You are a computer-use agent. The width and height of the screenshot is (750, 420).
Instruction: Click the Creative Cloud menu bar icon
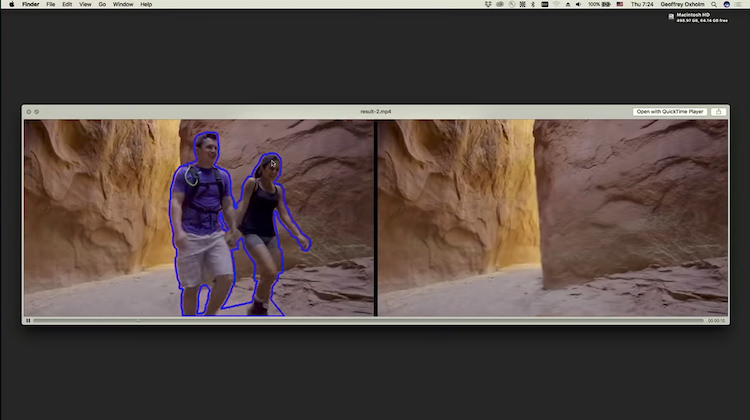[x=500, y=4]
